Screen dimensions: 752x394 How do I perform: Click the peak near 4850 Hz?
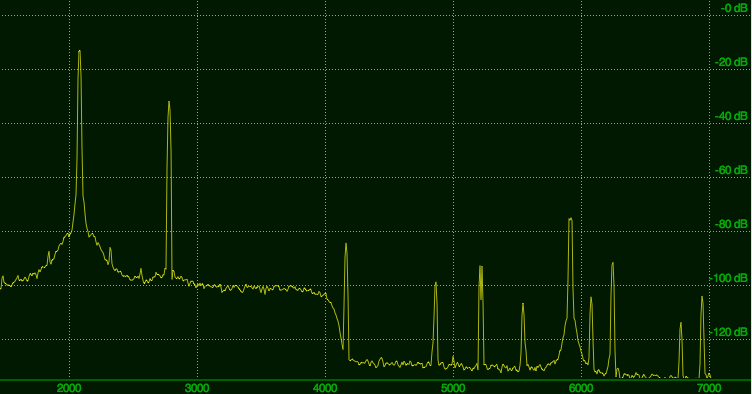[x=435, y=284]
